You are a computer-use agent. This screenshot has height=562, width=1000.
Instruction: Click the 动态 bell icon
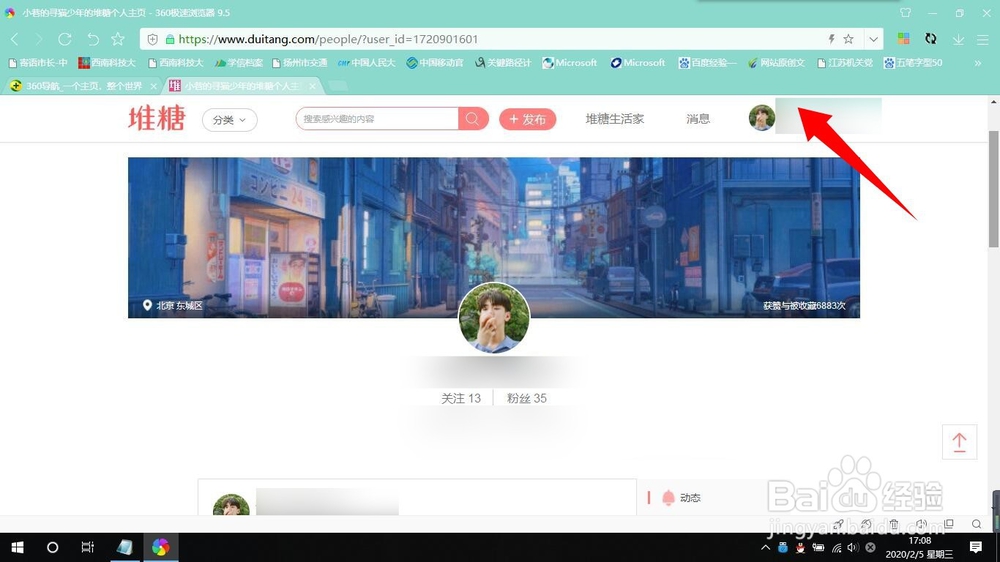pyautogui.click(x=668, y=498)
